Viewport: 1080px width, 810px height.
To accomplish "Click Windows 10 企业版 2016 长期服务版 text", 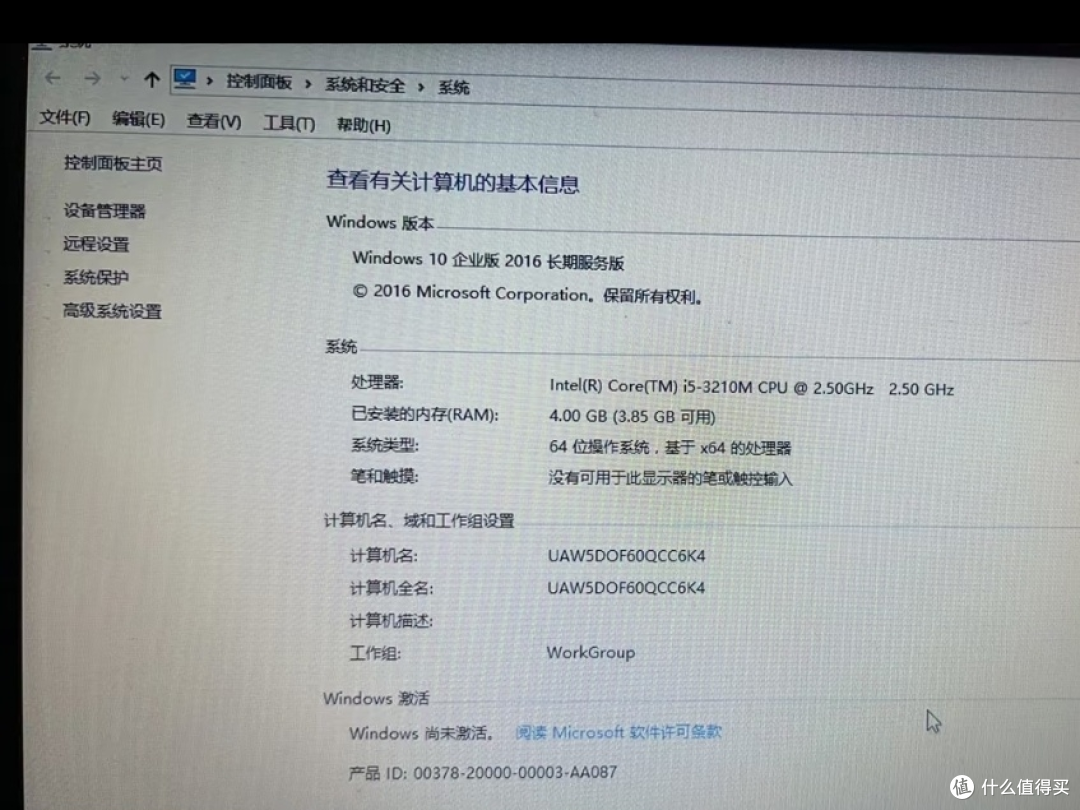I will (488, 260).
